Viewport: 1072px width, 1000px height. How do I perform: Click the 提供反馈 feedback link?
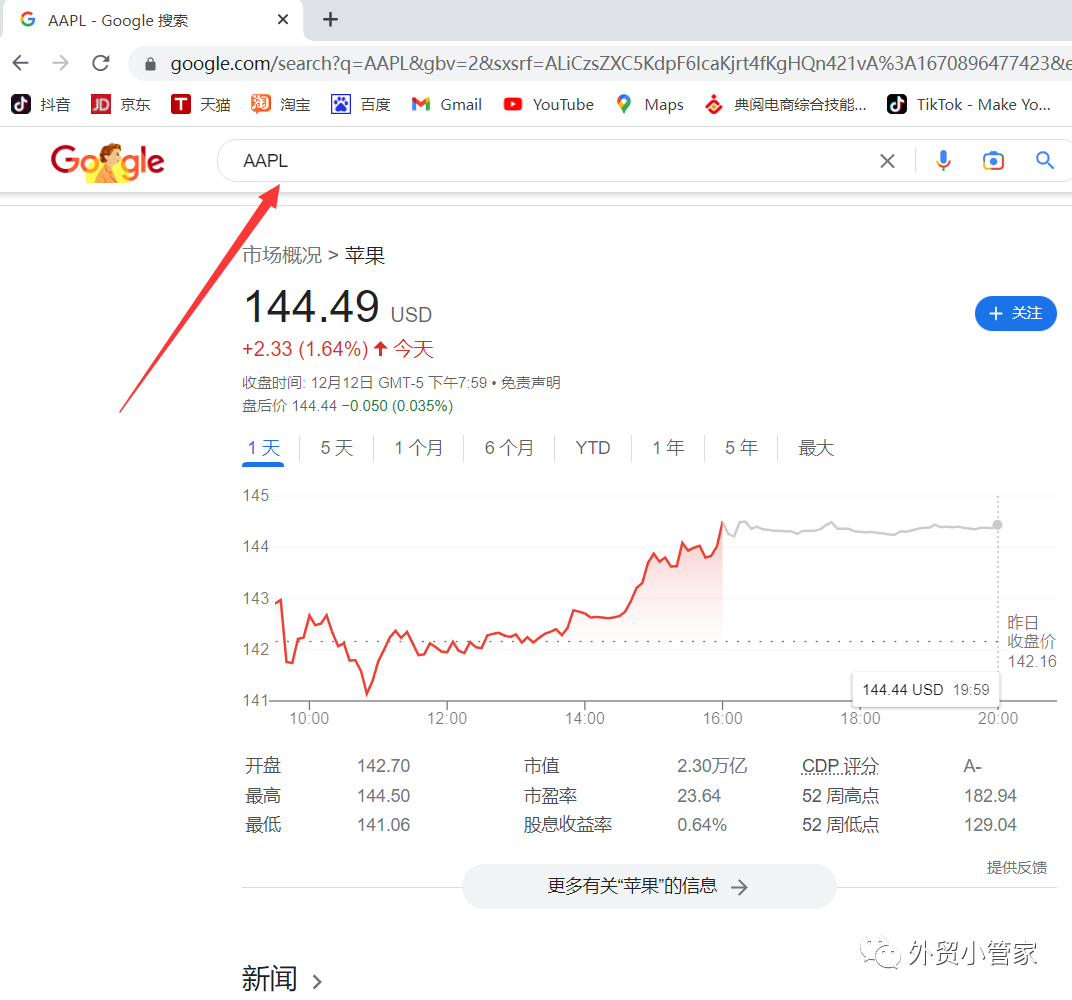click(1017, 867)
